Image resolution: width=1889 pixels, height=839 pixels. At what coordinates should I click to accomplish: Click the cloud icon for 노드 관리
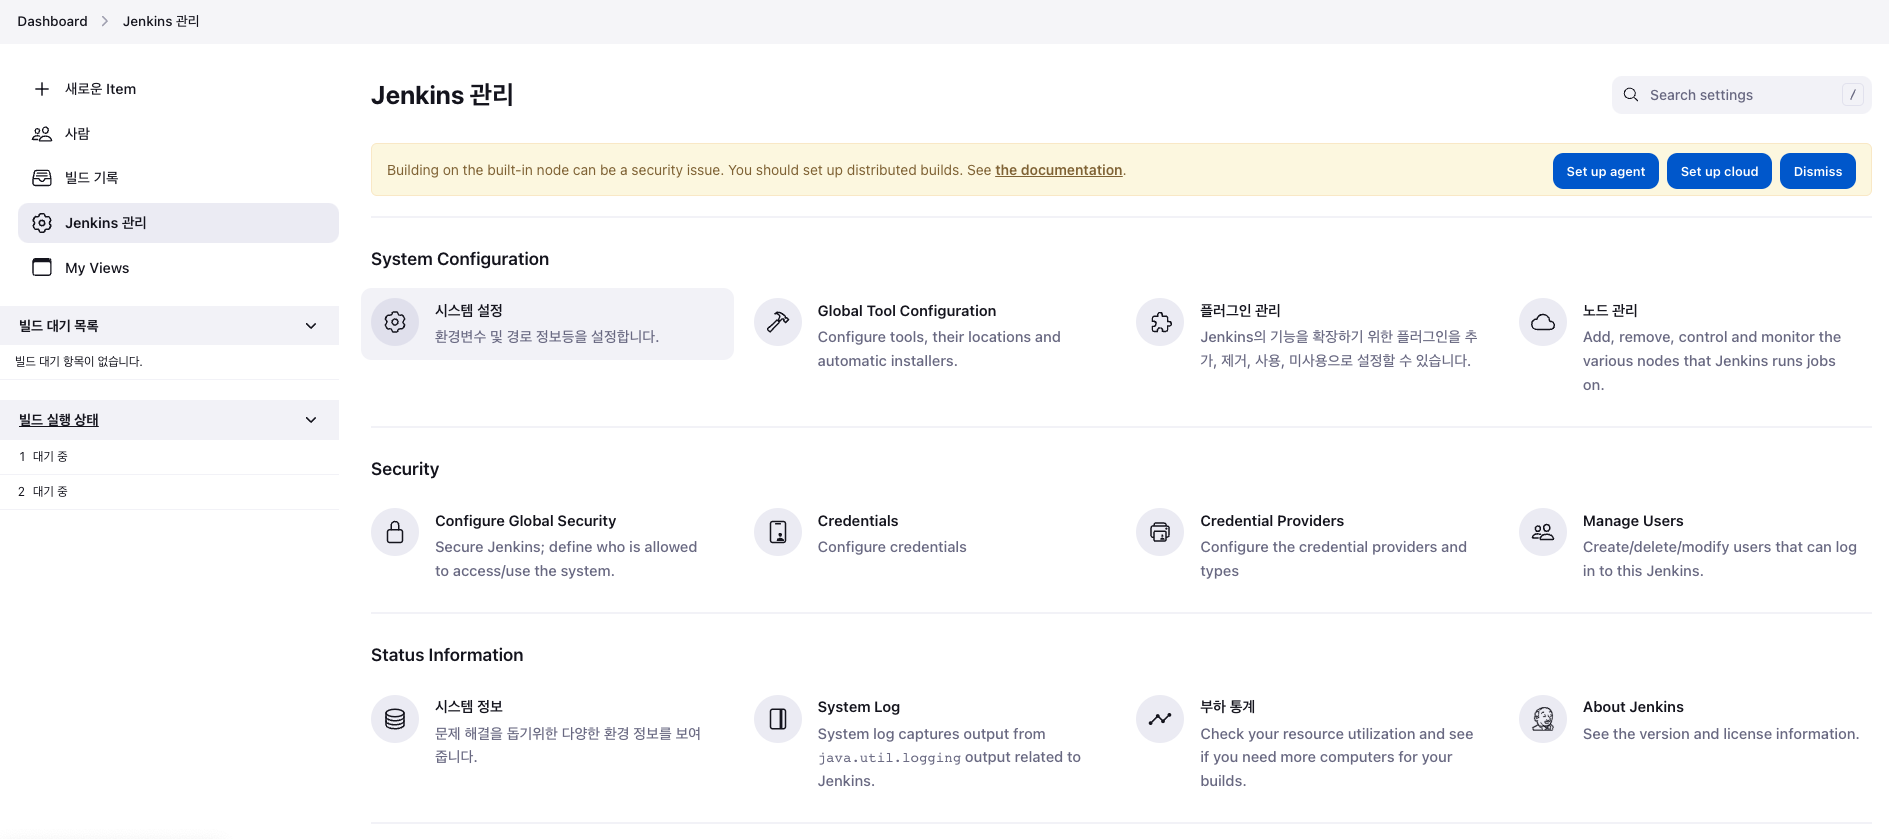click(x=1543, y=322)
